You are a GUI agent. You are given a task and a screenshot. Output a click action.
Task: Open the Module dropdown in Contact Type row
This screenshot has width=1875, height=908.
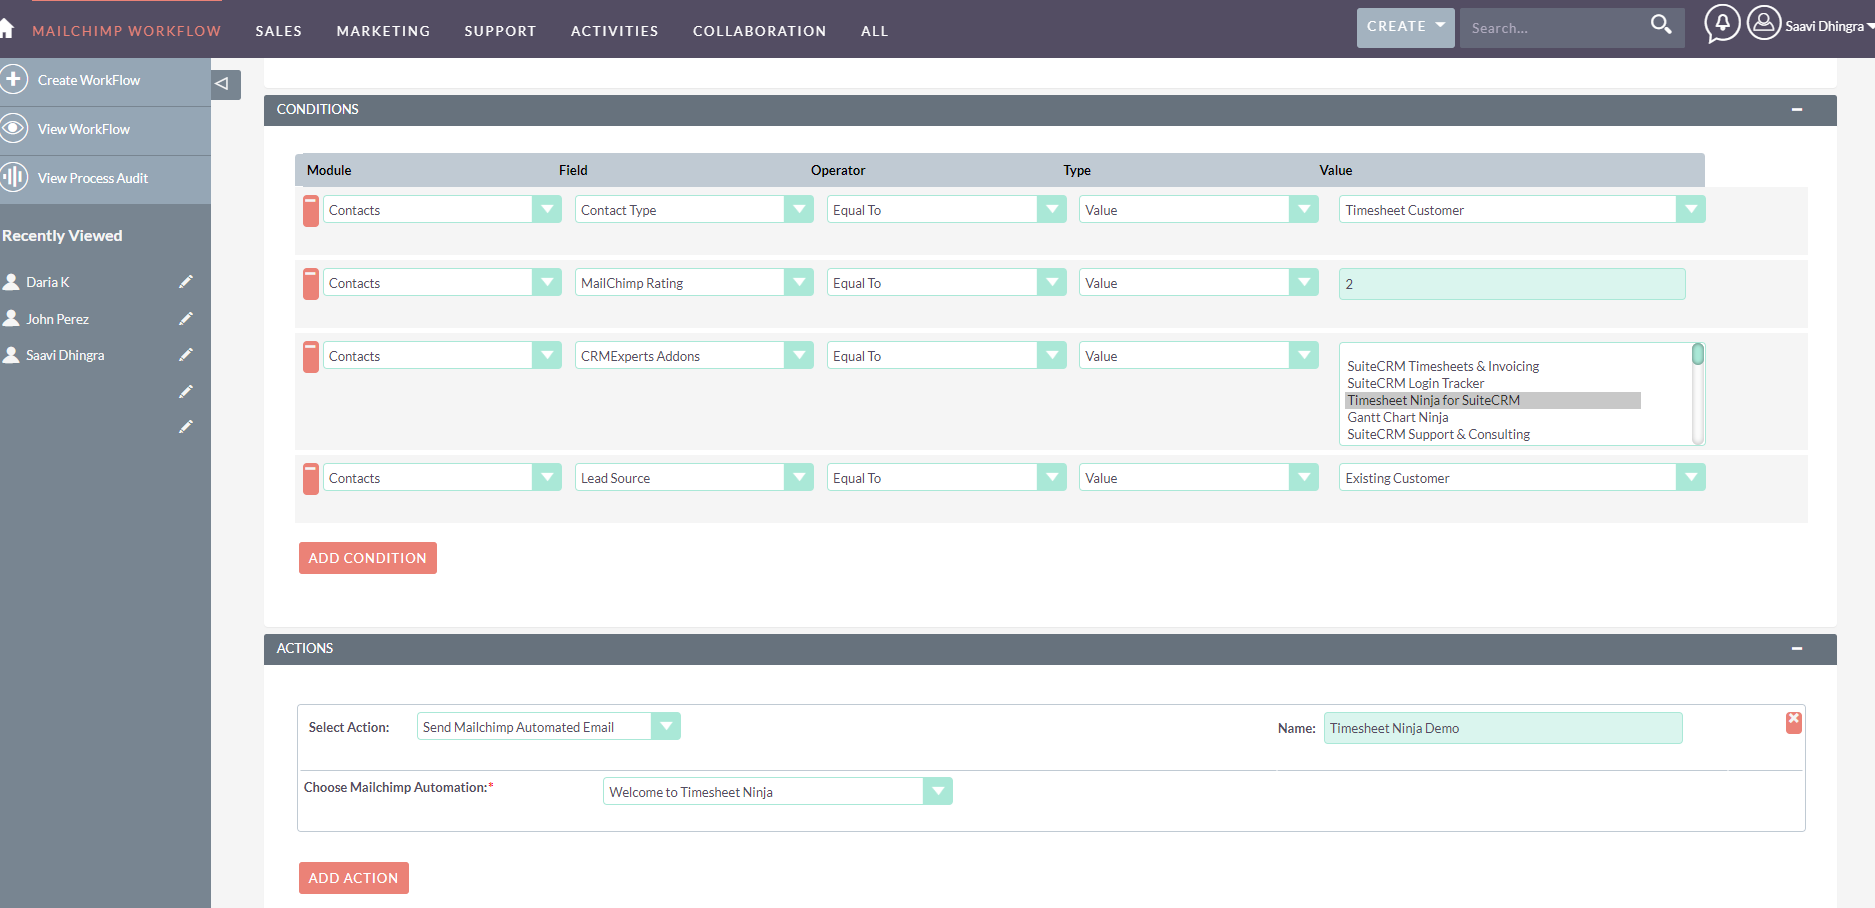[x=442, y=210]
